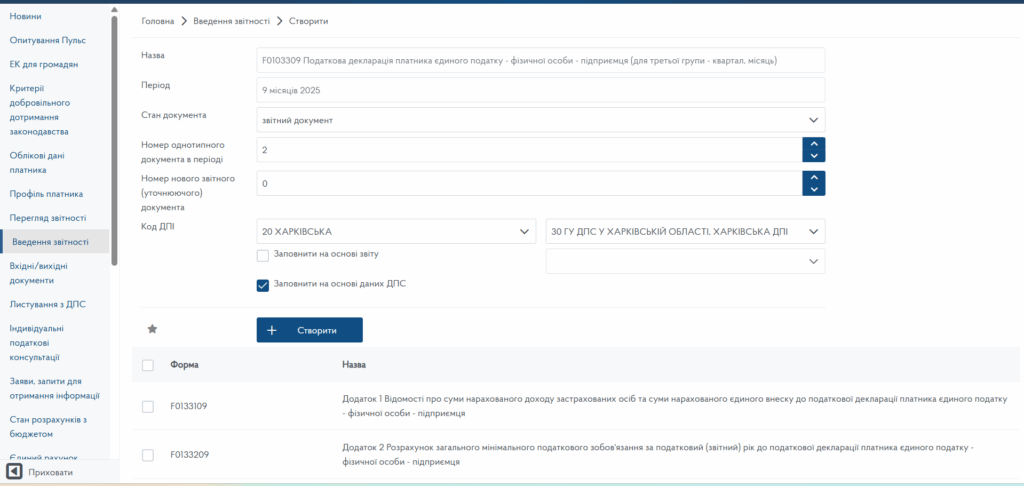Viewport: 1024px width, 486px height.
Task: Increase Номер нового звітного stepper up arrow
Action: (x=814, y=177)
